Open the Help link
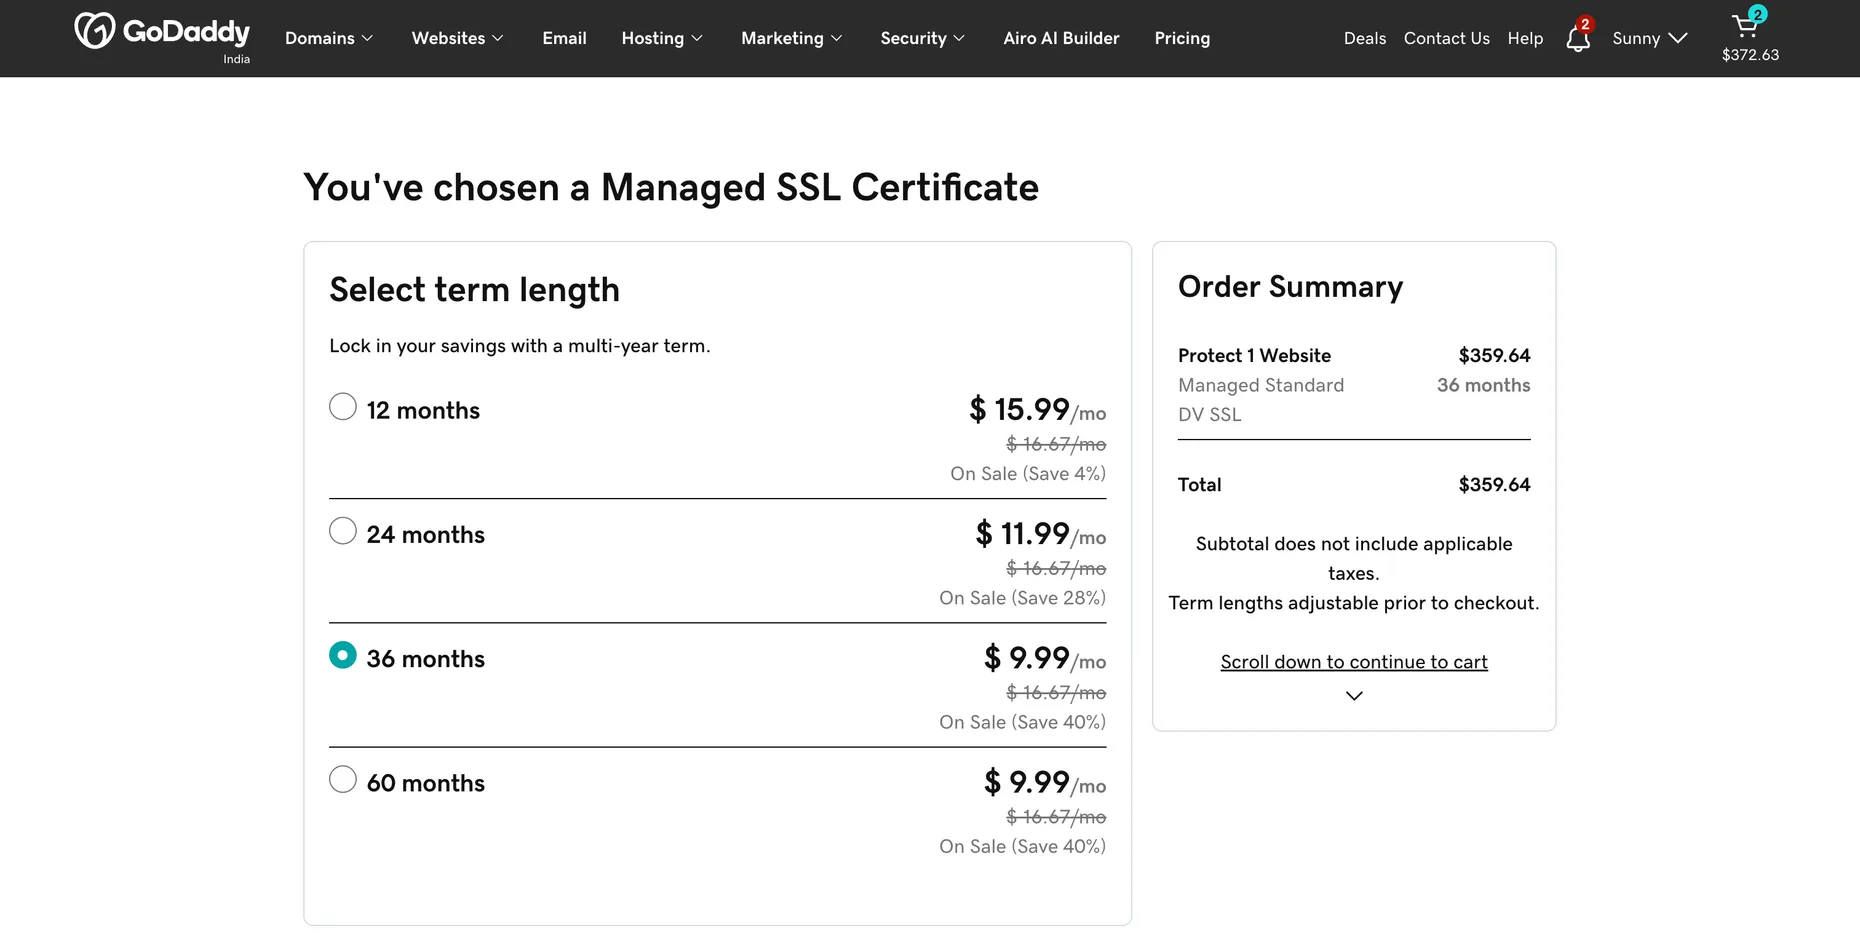 tap(1525, 38)
